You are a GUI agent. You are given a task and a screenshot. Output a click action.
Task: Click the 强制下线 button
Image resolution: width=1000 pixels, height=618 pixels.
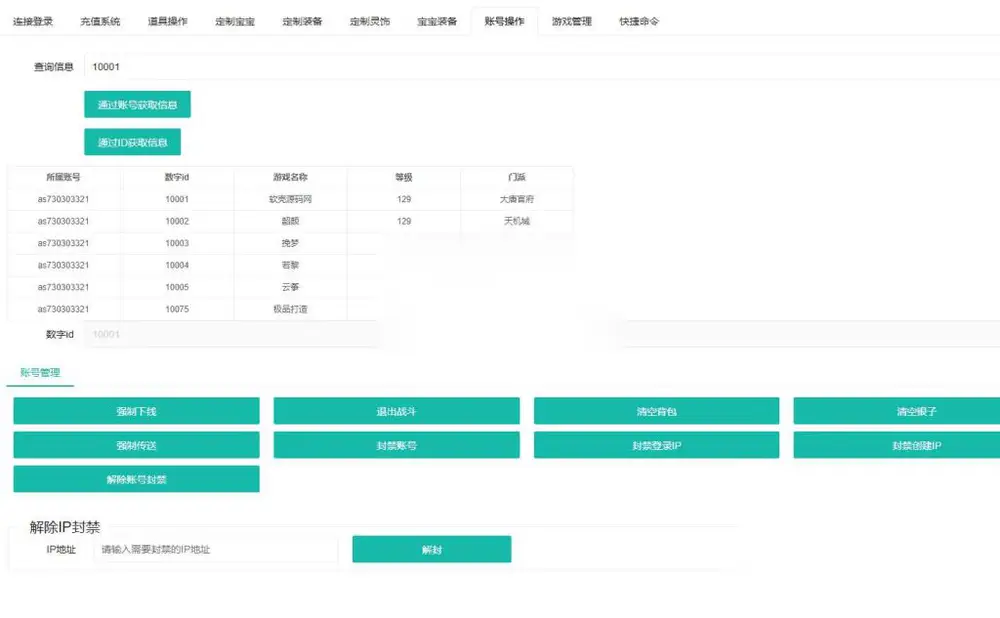tap(136, 411)
